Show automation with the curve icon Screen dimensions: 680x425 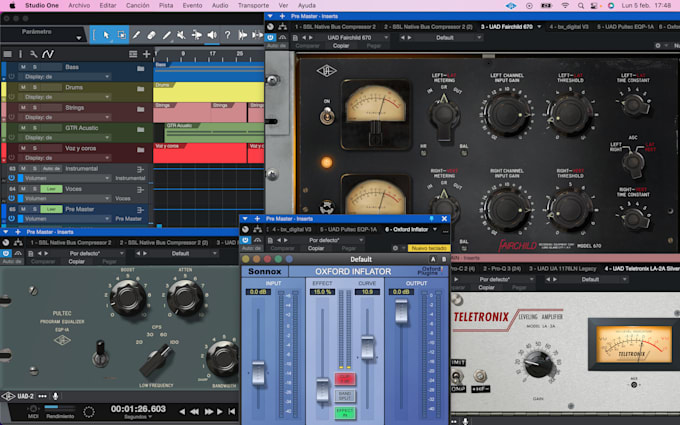(48, 54)
